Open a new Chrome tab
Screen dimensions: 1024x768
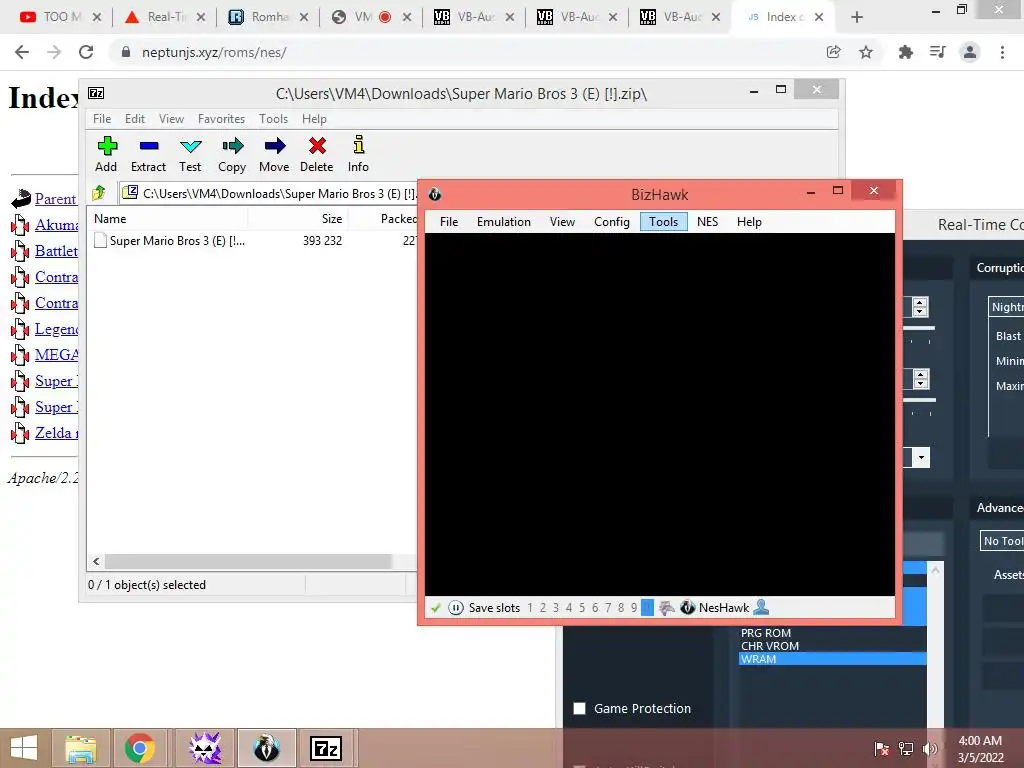(x=857, y=17)
